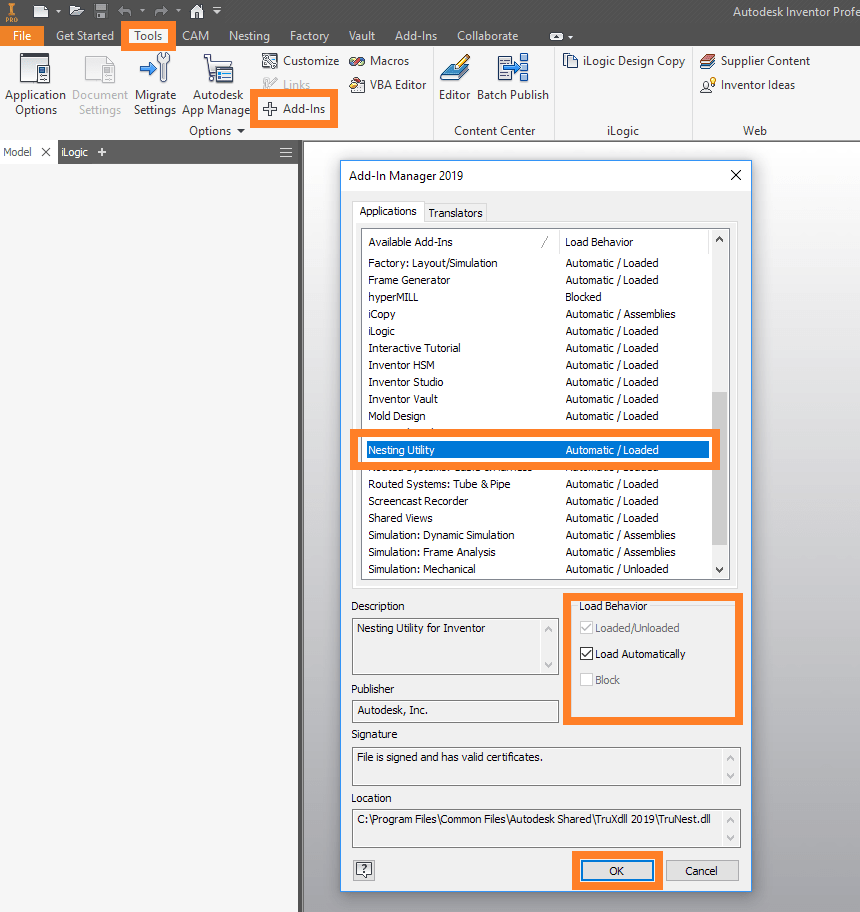Switch to CAM ribbon tab
The width and height of the screenshot is (860, 912).
195,35
